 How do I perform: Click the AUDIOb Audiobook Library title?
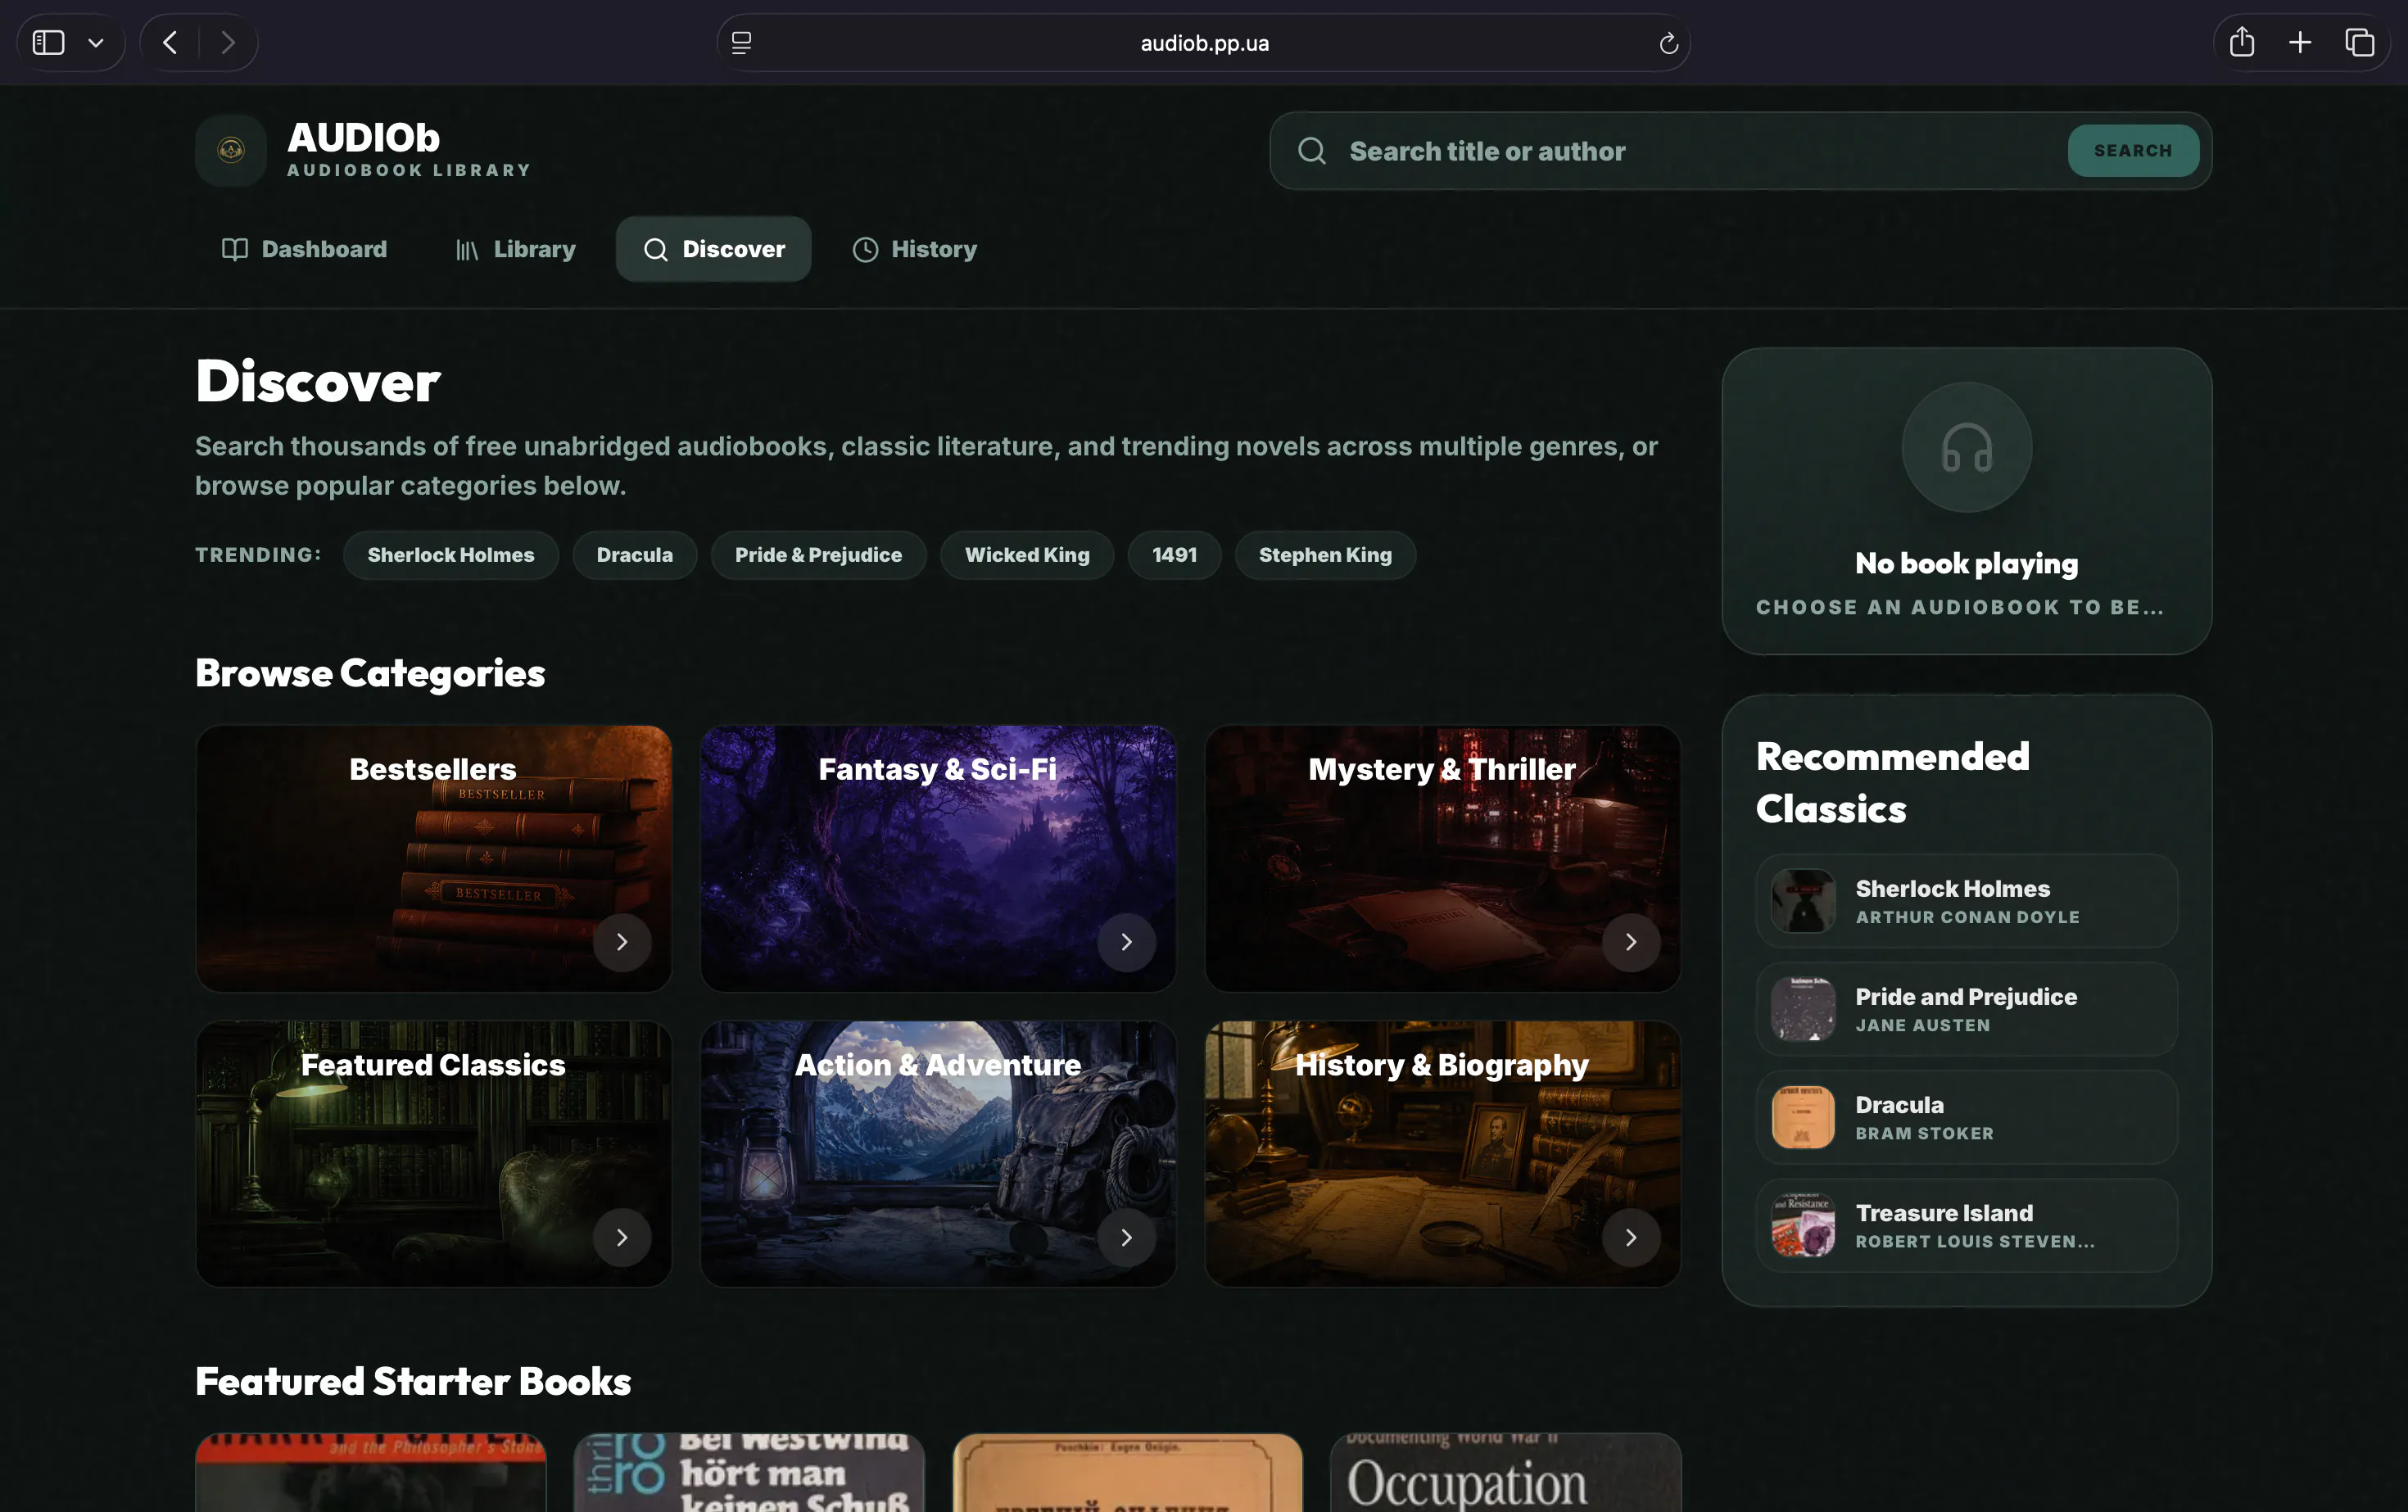[409, 150]
